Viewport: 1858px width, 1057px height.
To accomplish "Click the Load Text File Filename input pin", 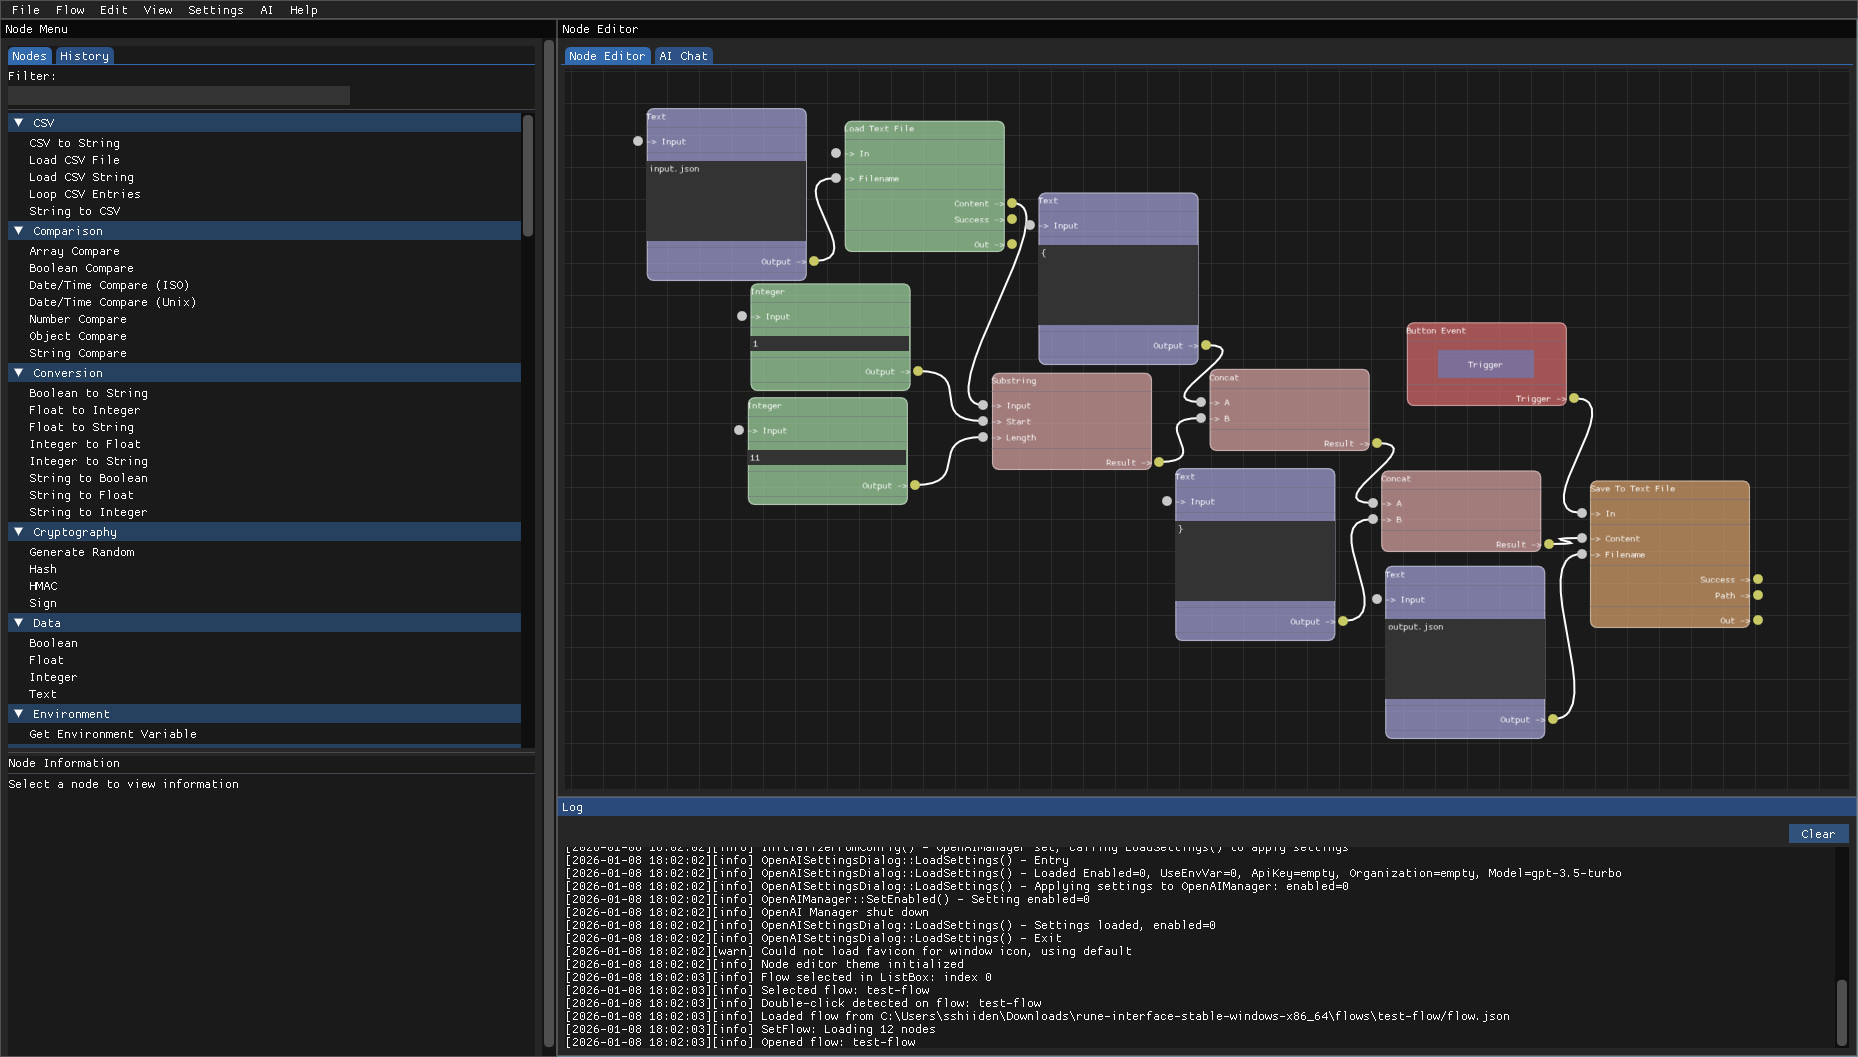I will (836, 178).
